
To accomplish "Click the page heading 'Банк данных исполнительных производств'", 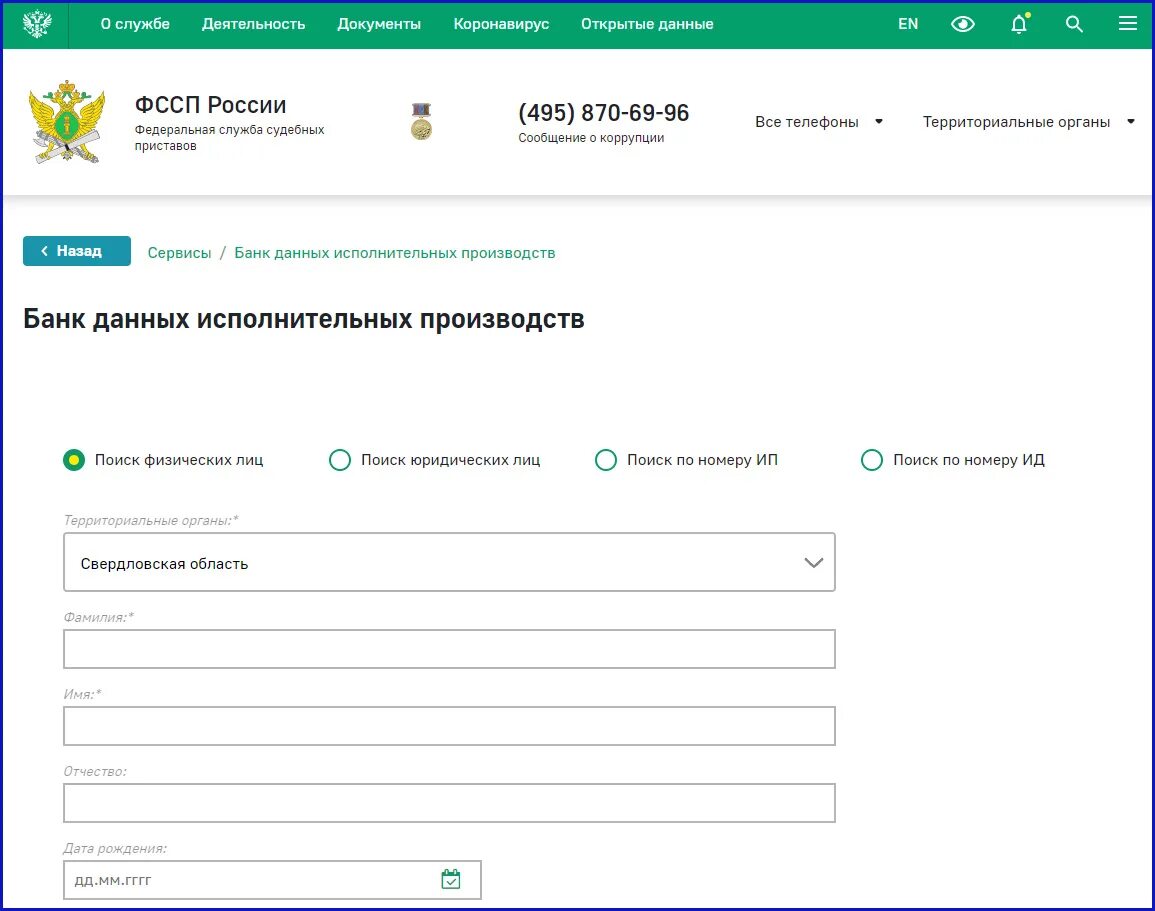I will tap(303, 319).
